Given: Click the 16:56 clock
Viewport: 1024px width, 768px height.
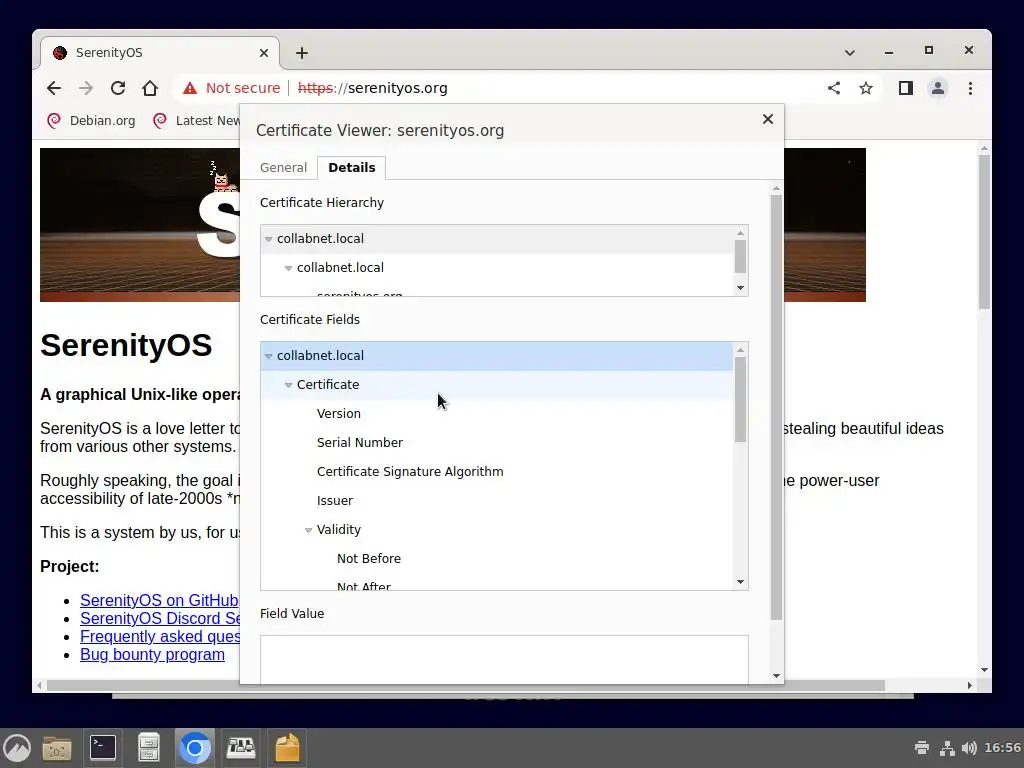Looking at the screenshot, I should pos(1002,748).
